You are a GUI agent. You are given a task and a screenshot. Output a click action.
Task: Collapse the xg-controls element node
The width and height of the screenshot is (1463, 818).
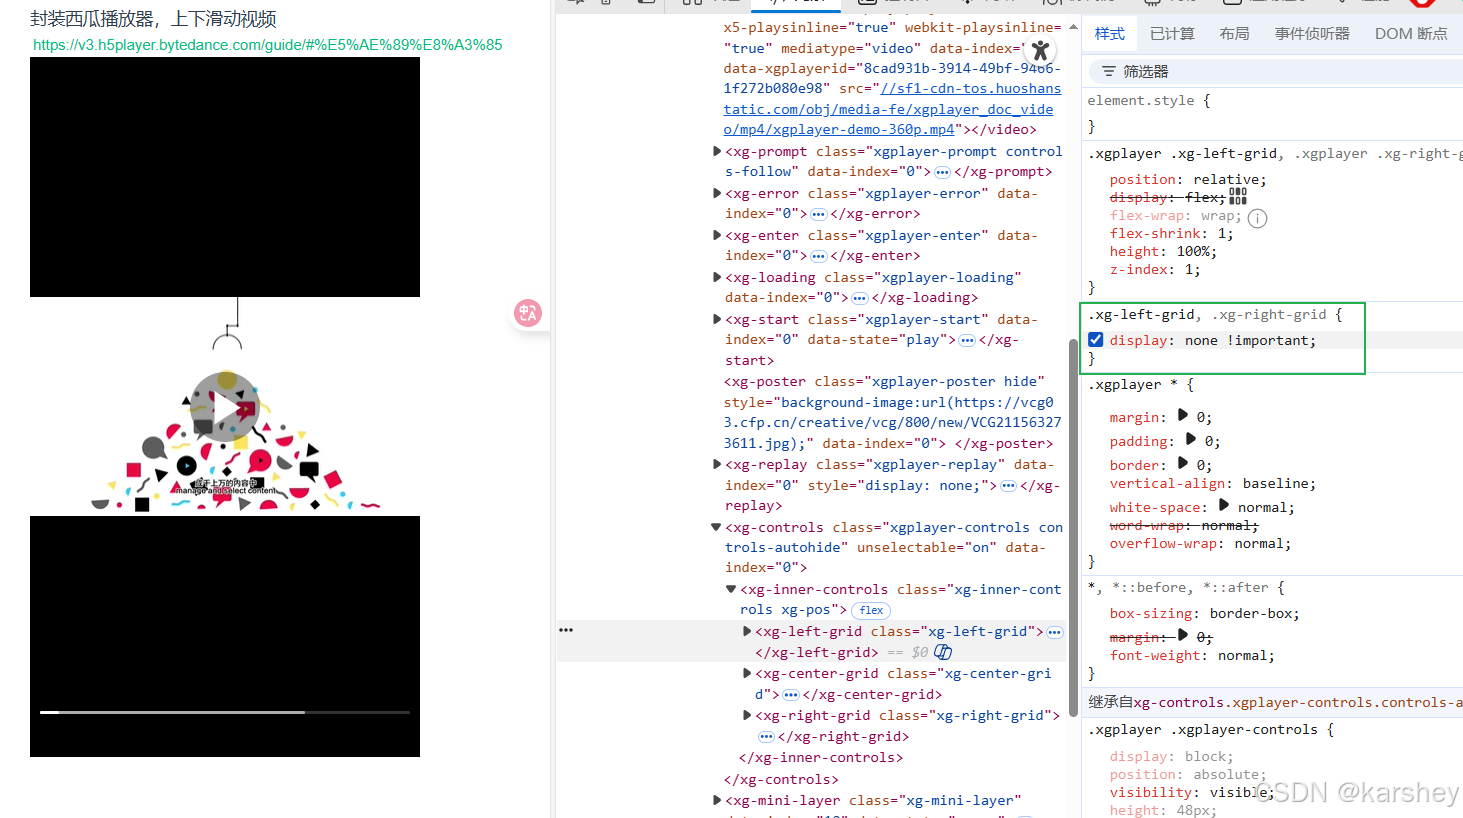tap(716, 527)
